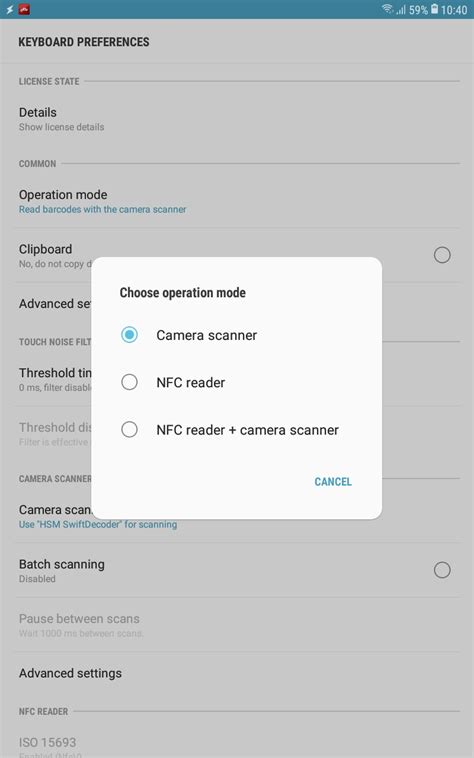Select NFC reader + camera scanner option
Screen dimensions: 474x758
[236, 430]
